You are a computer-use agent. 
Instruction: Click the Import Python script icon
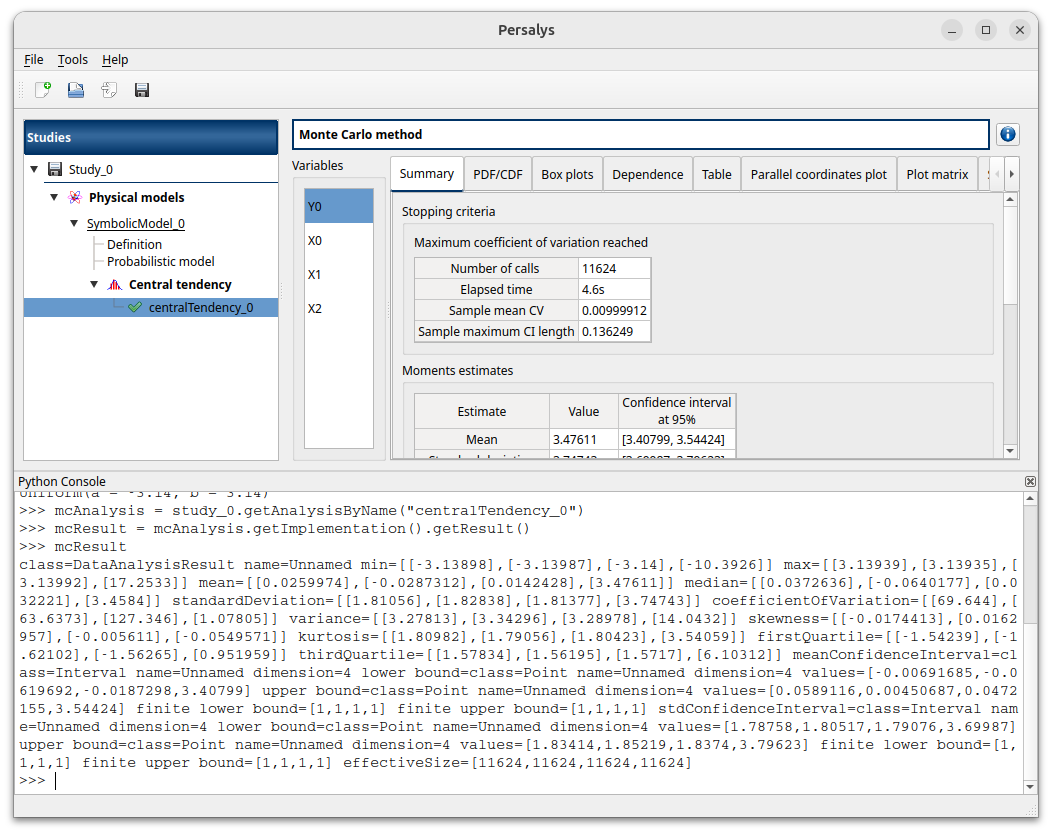pos(109,90)
